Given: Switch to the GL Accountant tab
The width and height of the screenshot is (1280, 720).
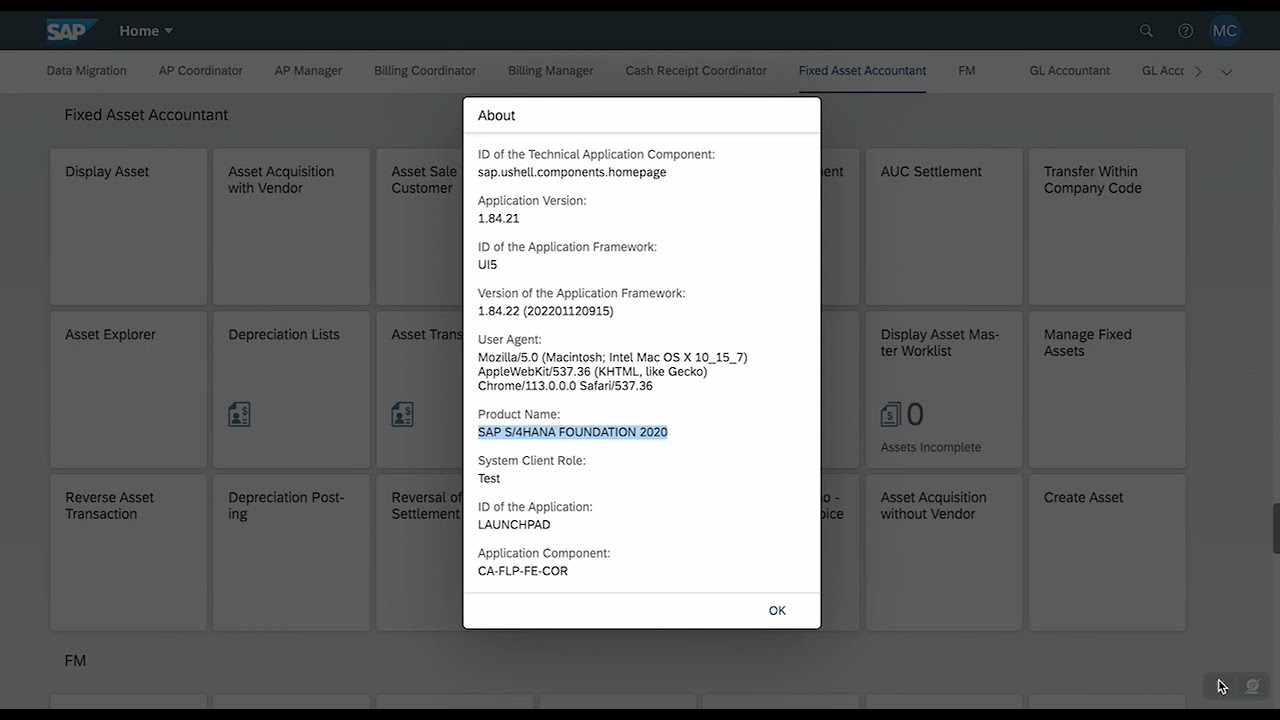Looking at the screenshot, I should [1070, 71].
